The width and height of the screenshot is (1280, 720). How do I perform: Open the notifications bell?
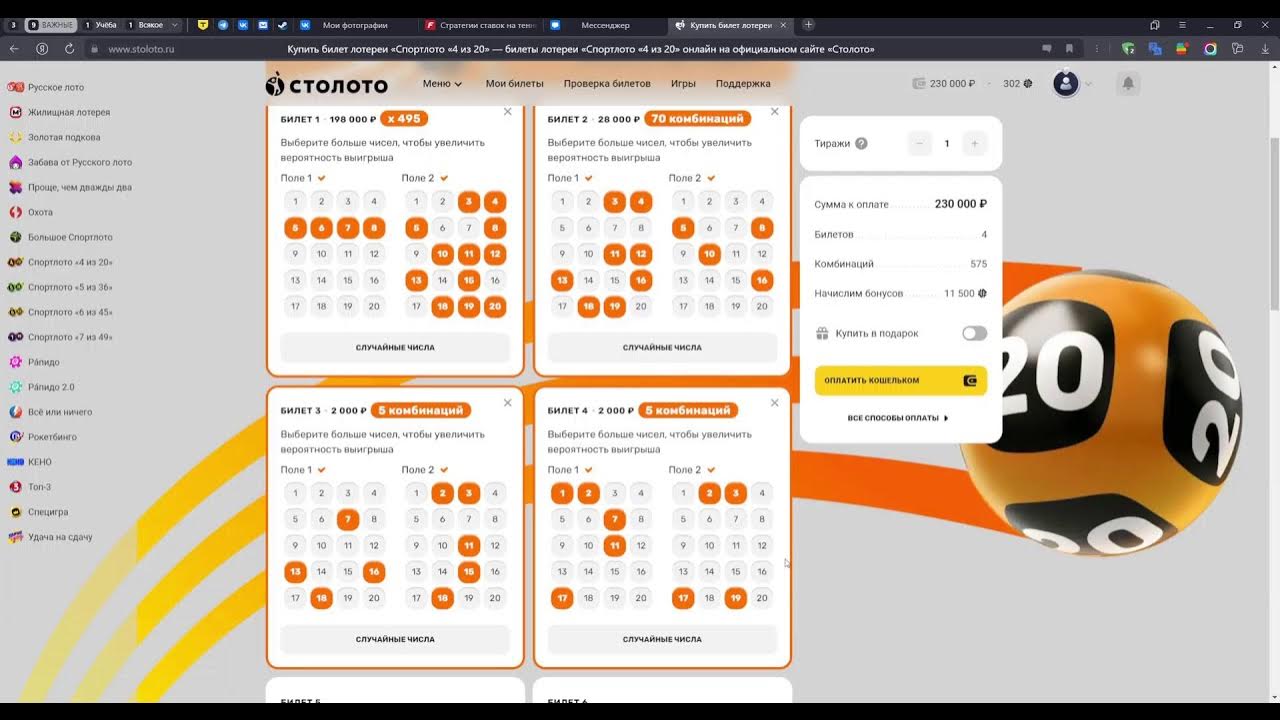1128,84
